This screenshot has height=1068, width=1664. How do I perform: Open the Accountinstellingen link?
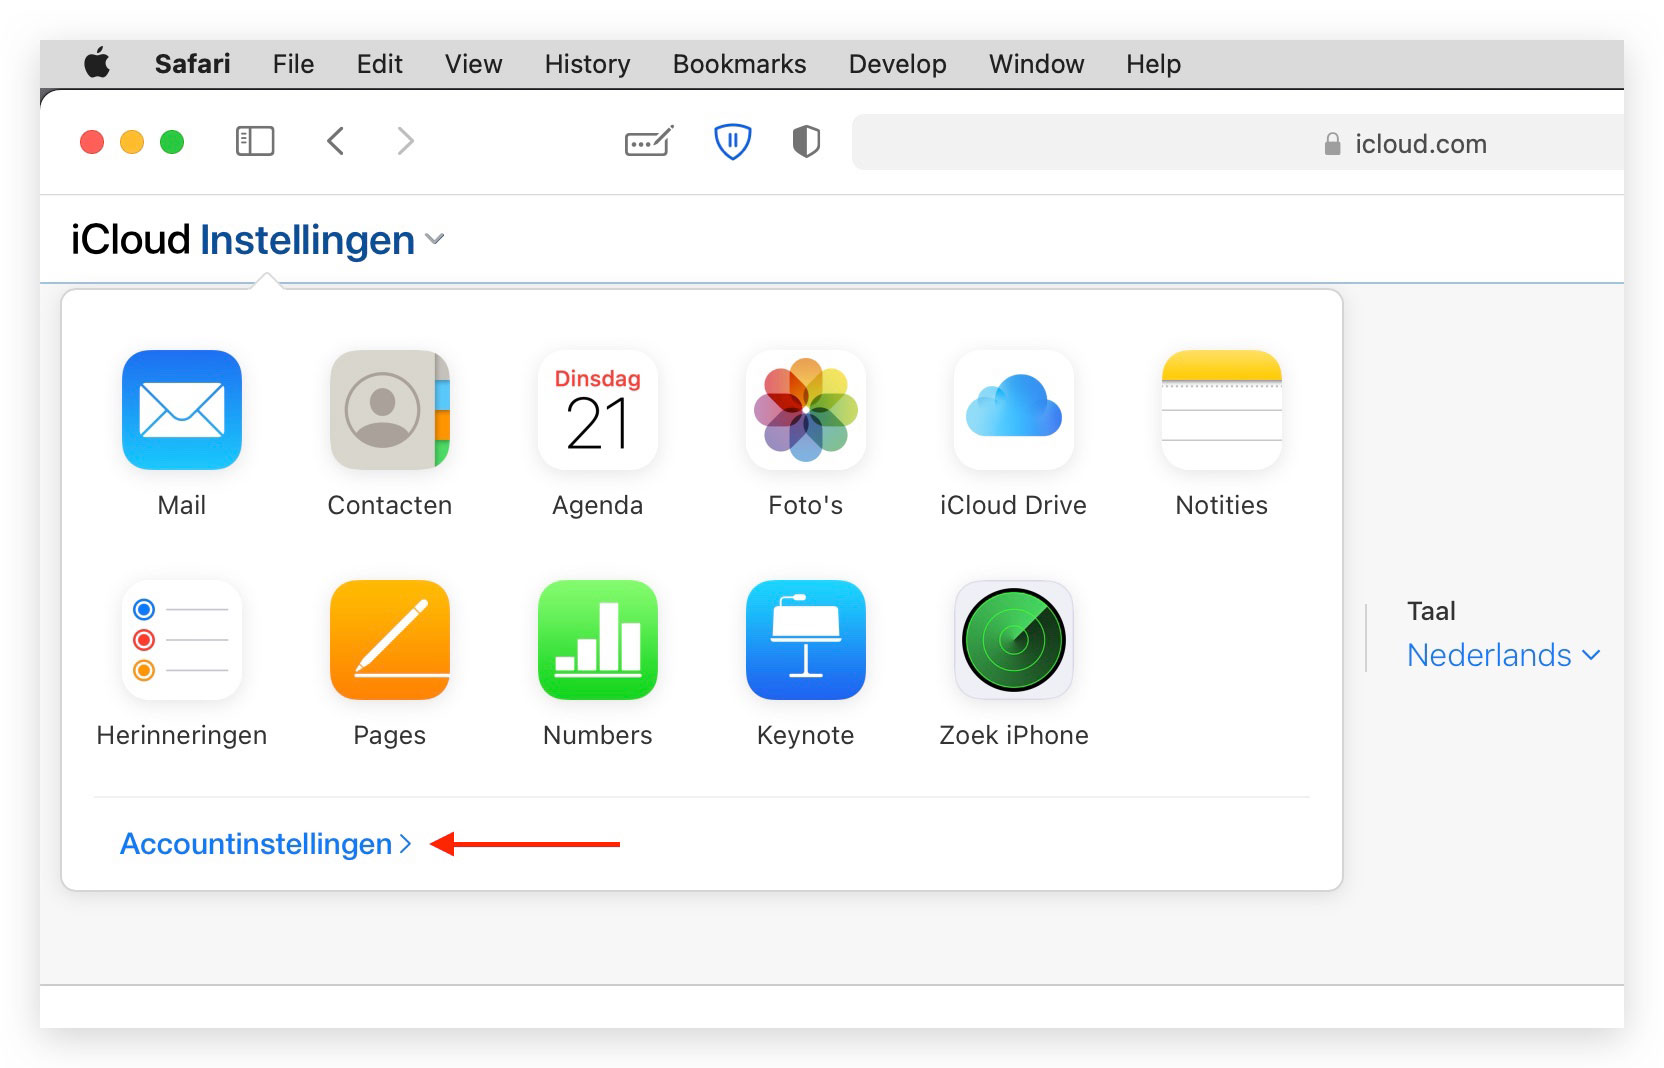pos(266,844)
